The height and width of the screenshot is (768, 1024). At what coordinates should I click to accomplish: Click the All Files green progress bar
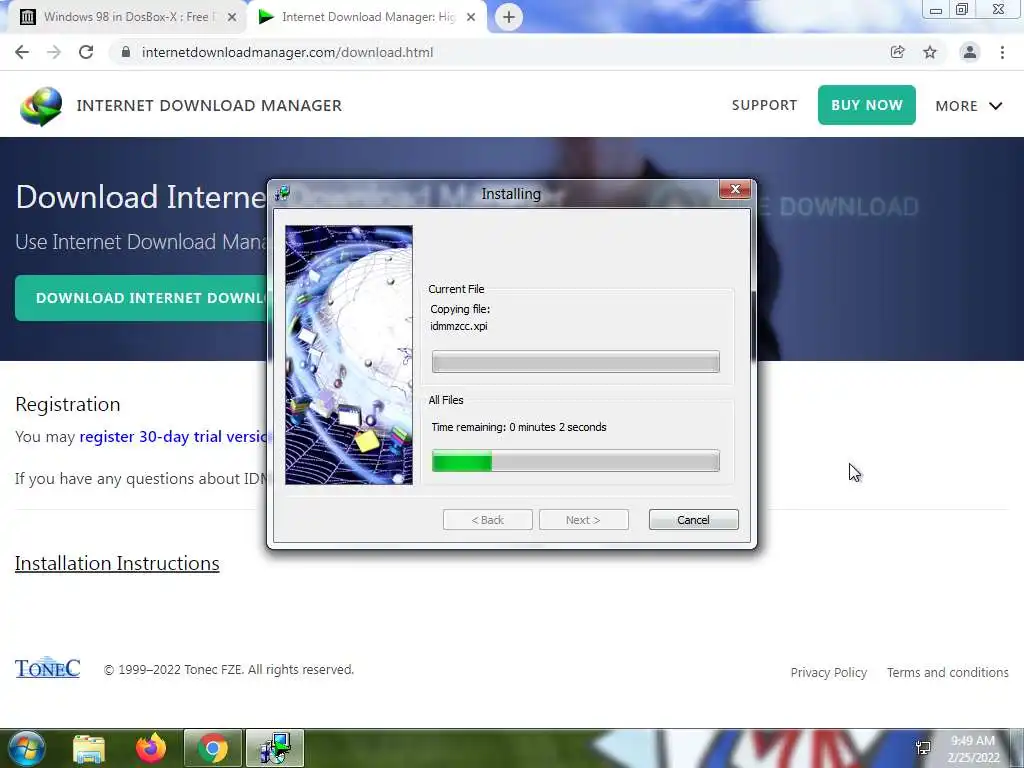[x=575, y=461]
